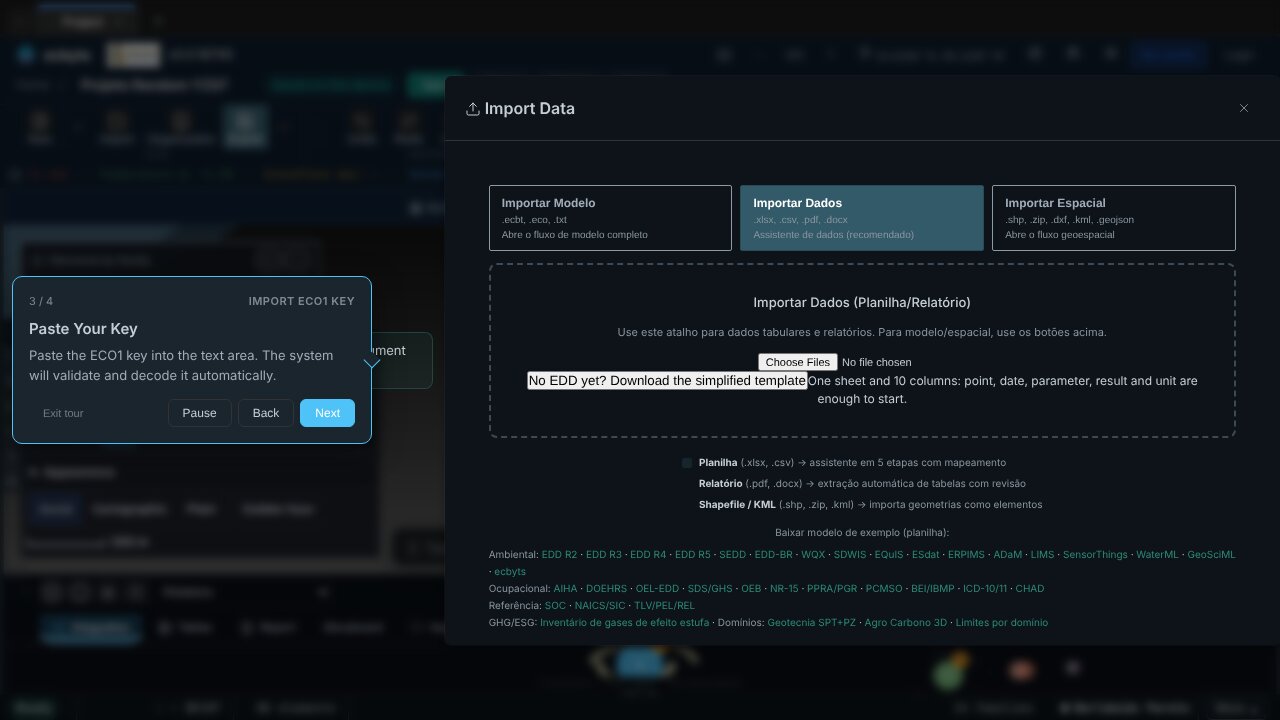Click the Planilha square icon
The height and width of the screenshot is (720, 1280).
click(x=687, y=463)
